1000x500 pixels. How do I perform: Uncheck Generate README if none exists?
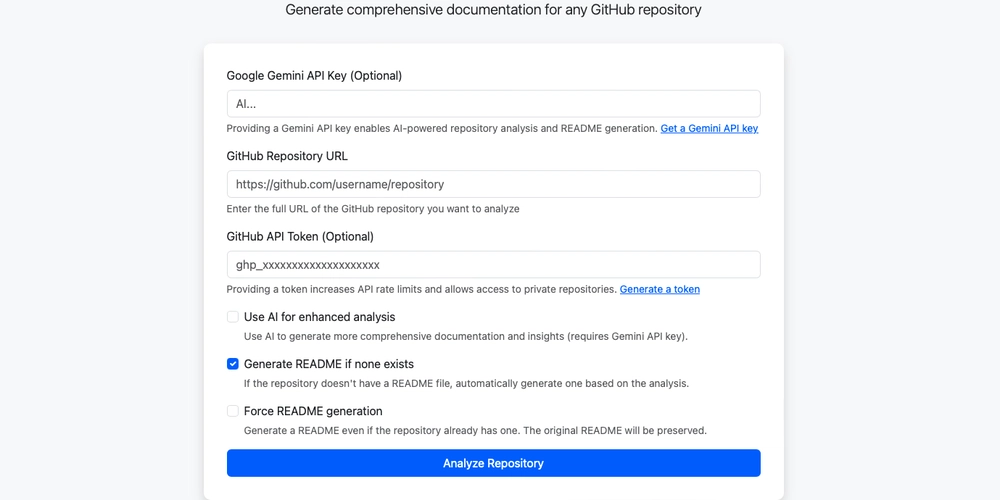[x=233, y=364]
